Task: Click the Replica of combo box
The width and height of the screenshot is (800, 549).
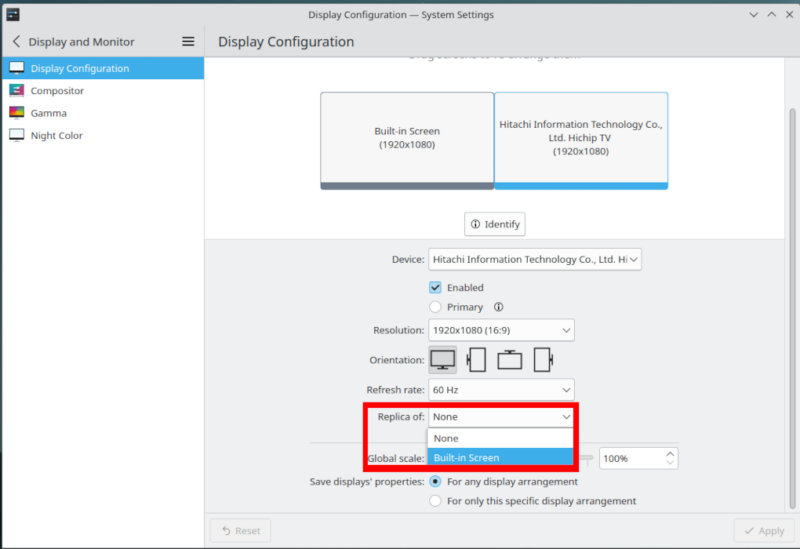Action: click(x=501, y=417)
